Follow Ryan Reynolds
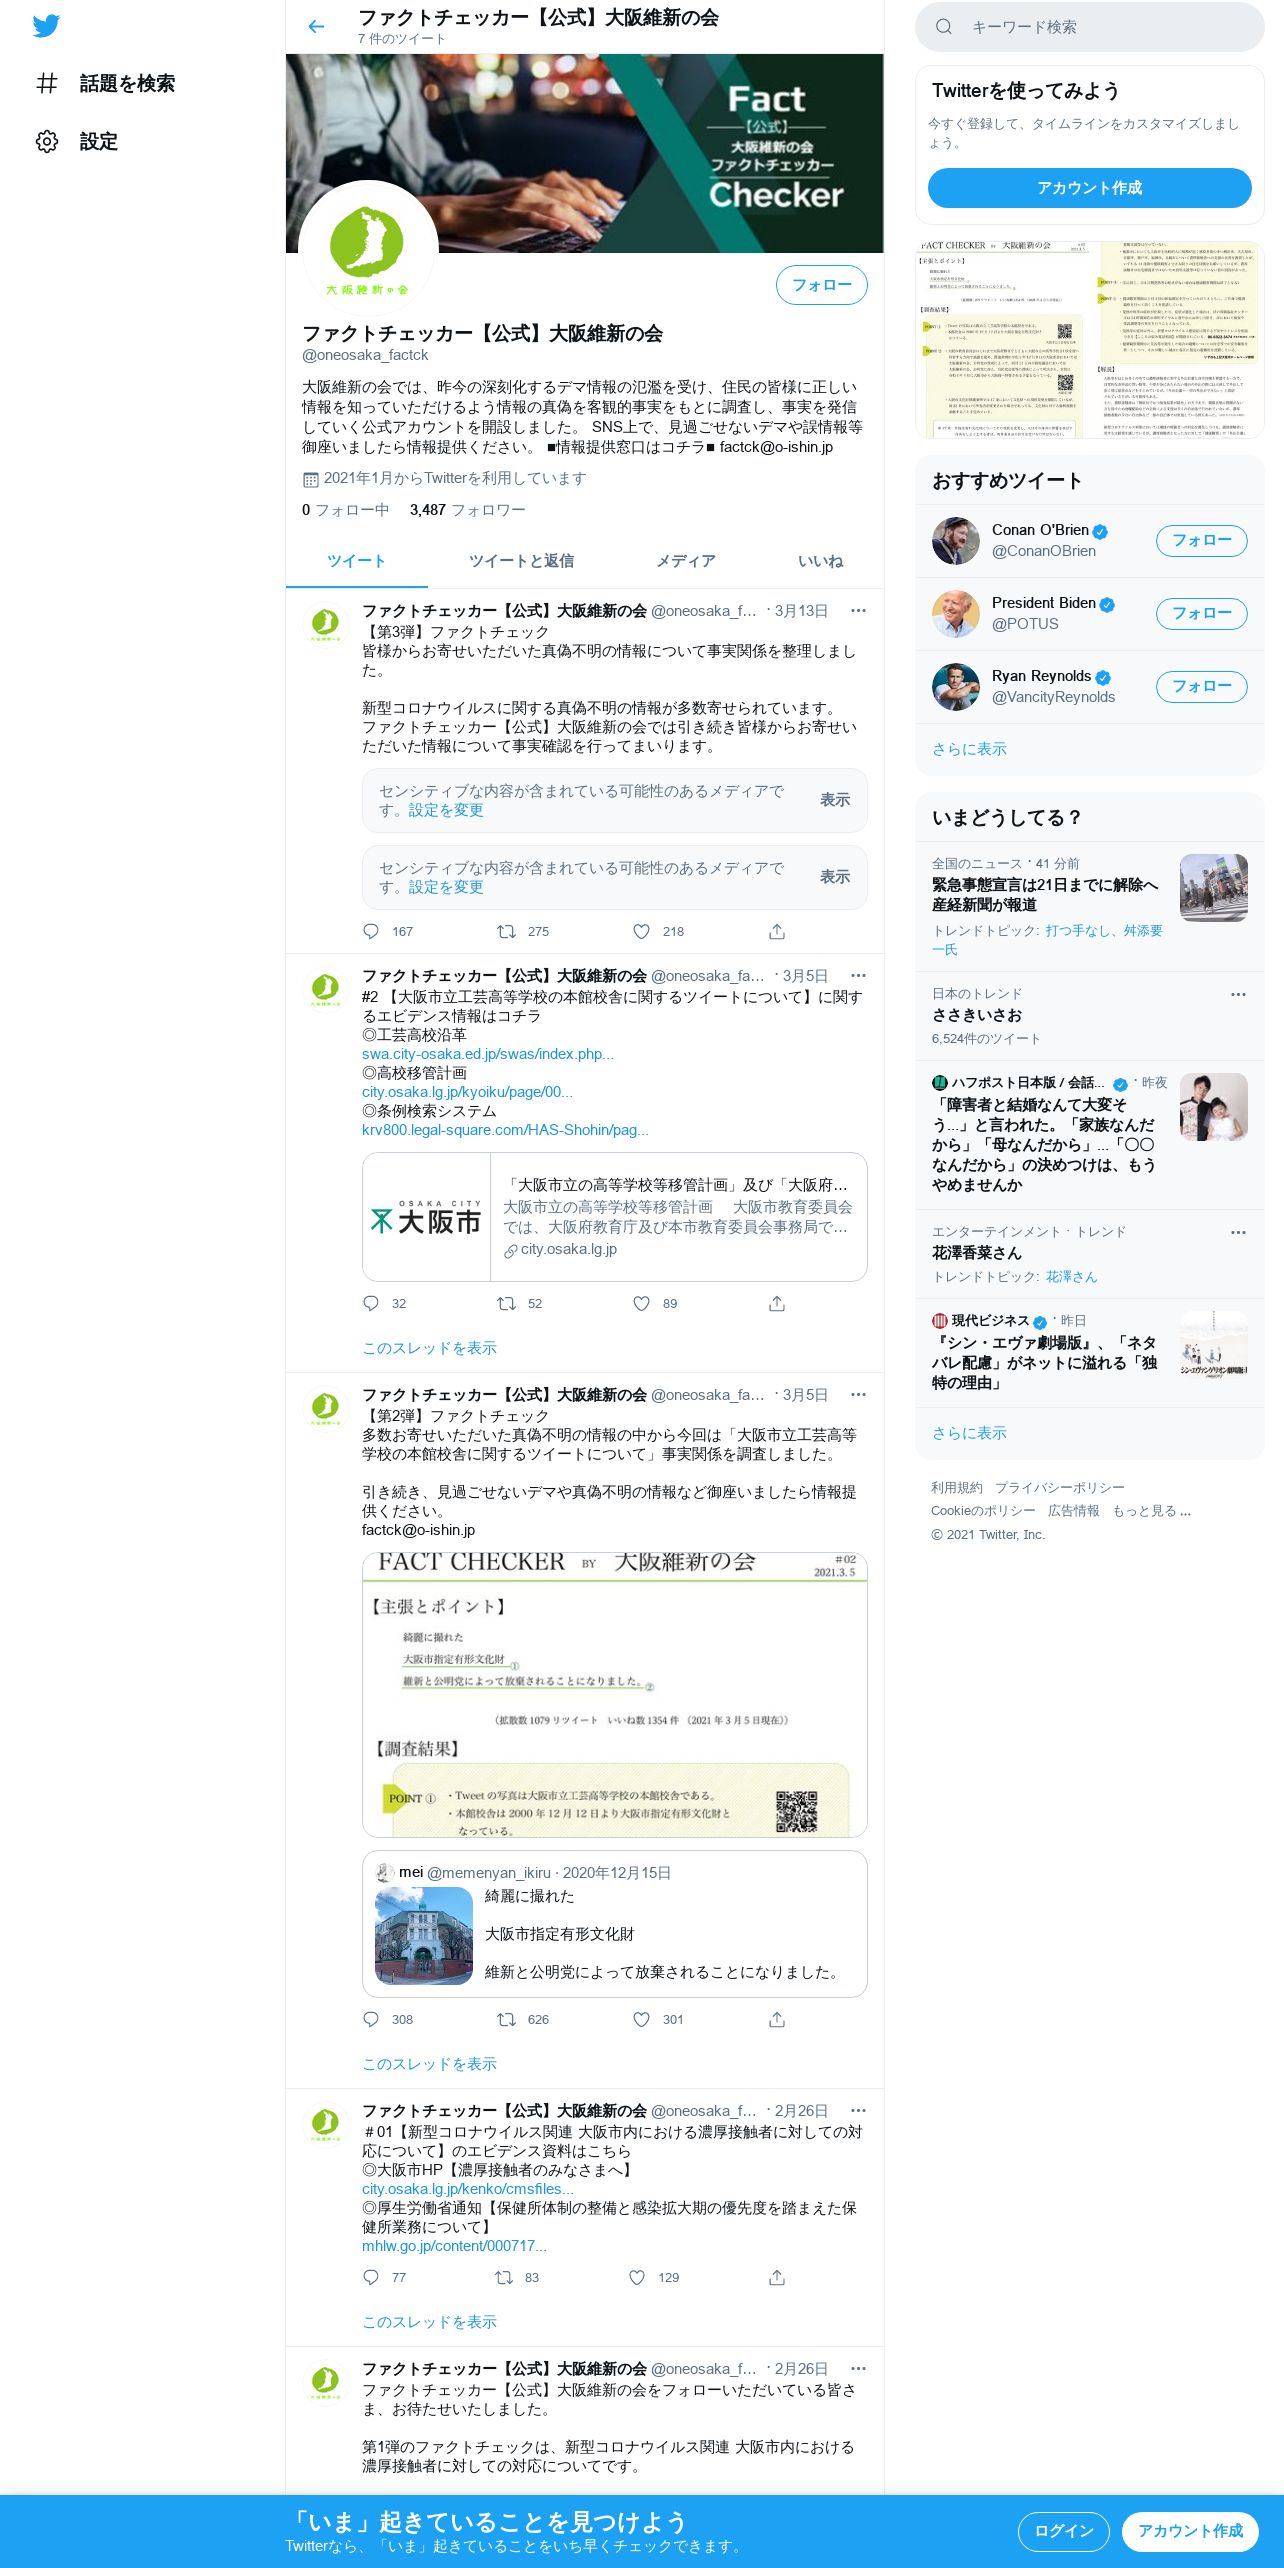The height and width of the screenshot is (2568, 1284). [x=1201, y=686]
